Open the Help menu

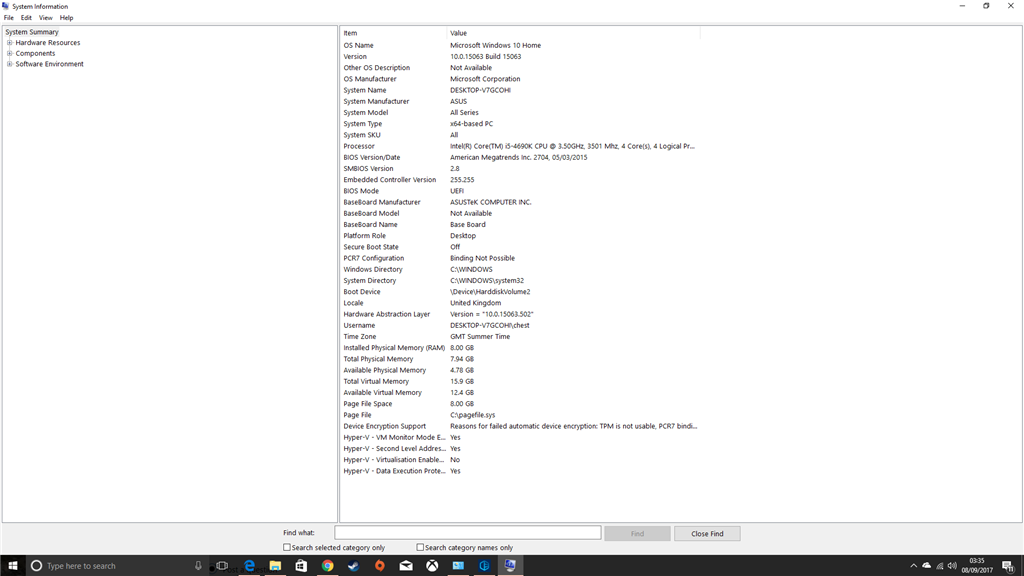(x=67, y=18)
